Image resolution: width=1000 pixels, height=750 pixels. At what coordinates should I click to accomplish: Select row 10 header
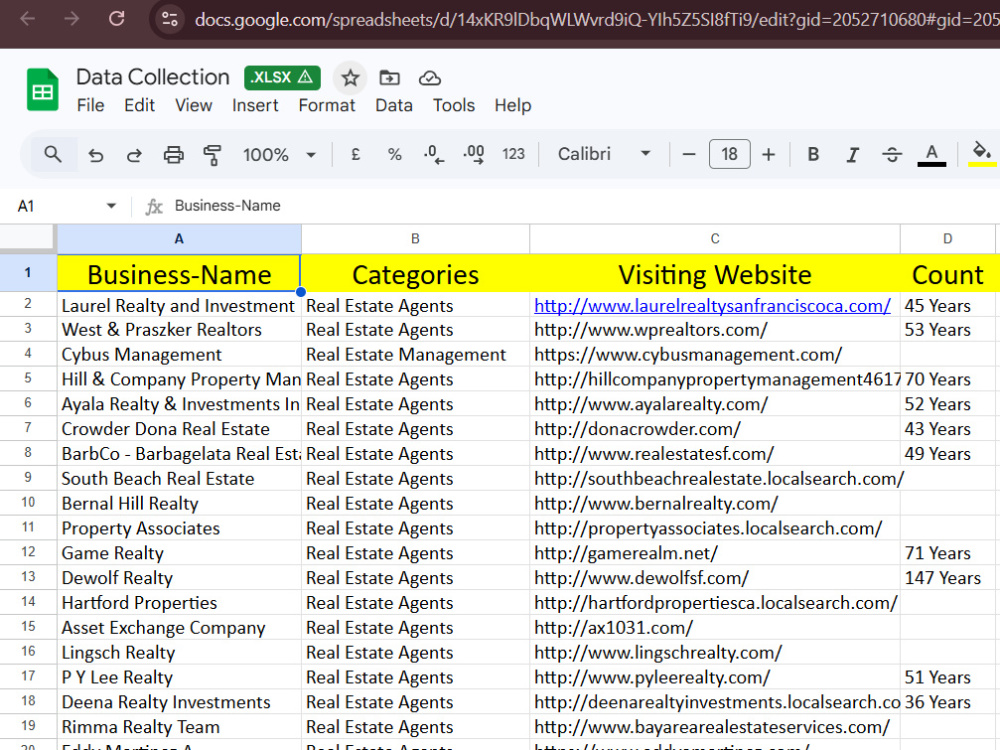pos(28,503)
